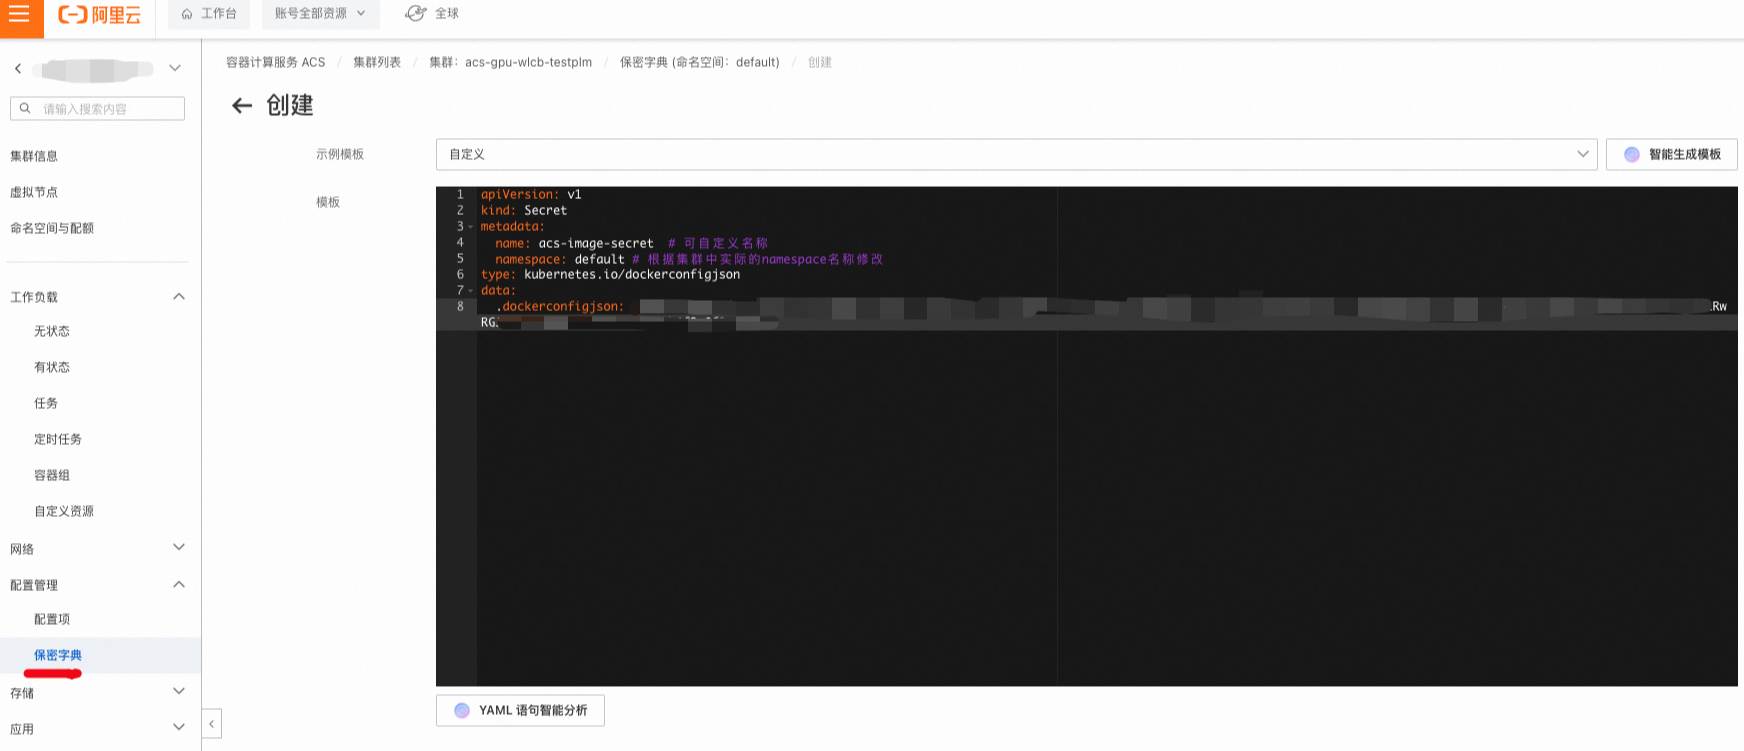Select 无状态 under workloads
This screenshot has height=751, width=1744.
pos(52,331)
